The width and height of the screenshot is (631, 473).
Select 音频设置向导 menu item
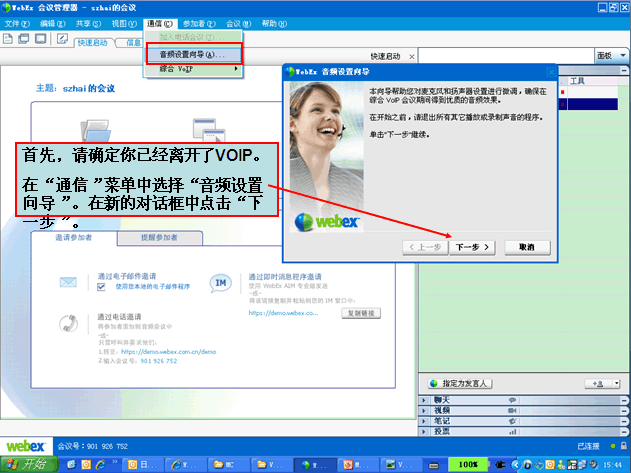(194, 54)
